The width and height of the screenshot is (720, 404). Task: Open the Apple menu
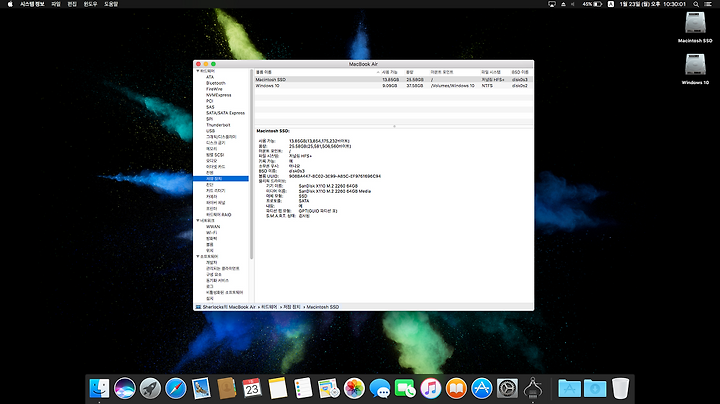(x=10, y=4)
